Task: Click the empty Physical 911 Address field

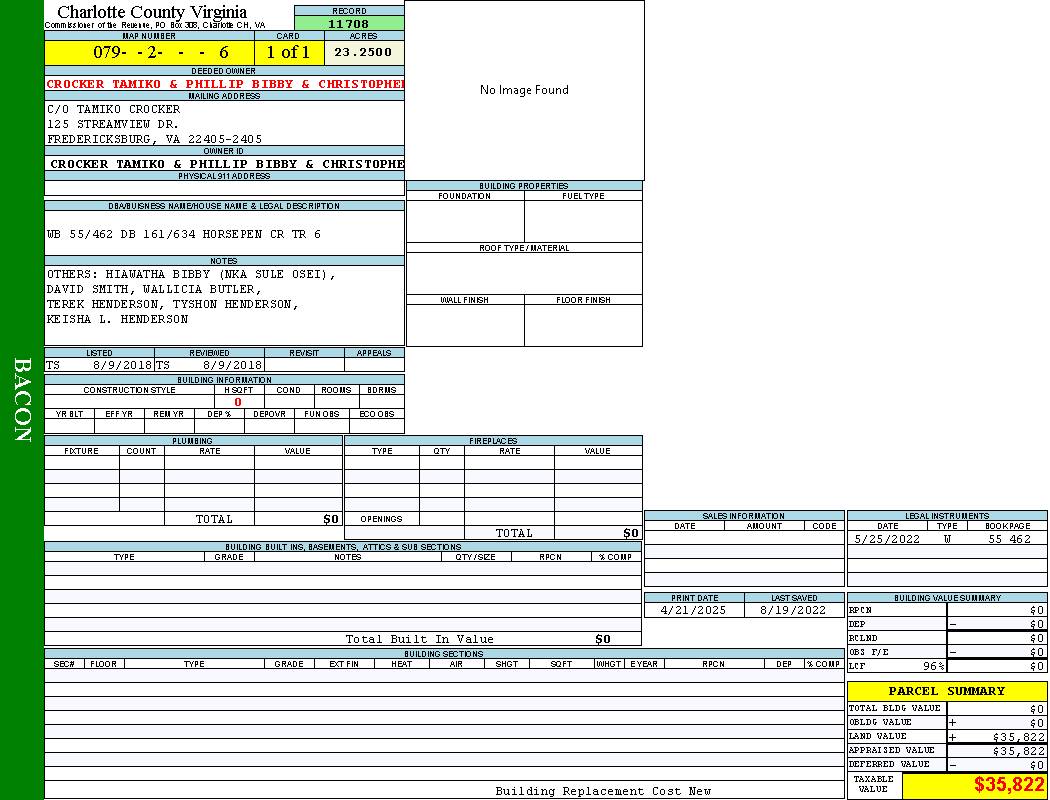Action: click(x=224, y=188)
